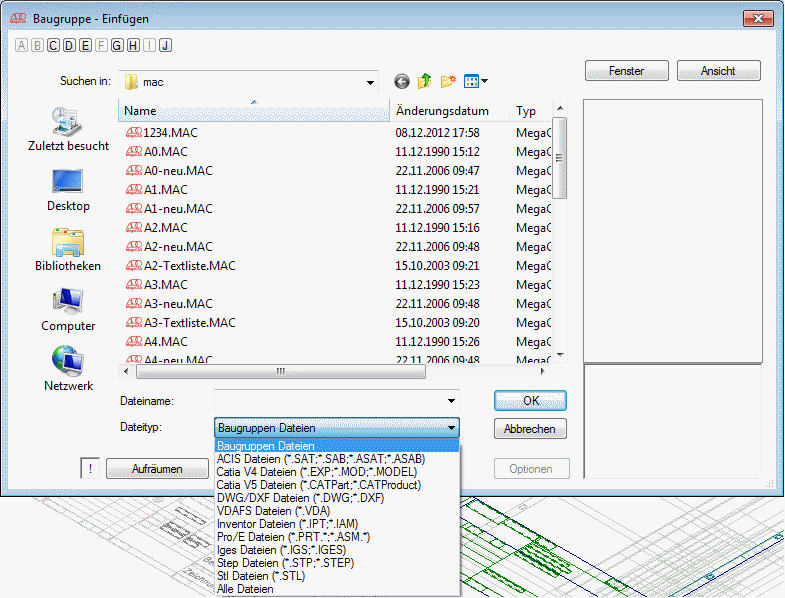Click the horizontal scrollbar thumb of file list
This screenshot has width=785, height=598.
(x=281, y=372)
